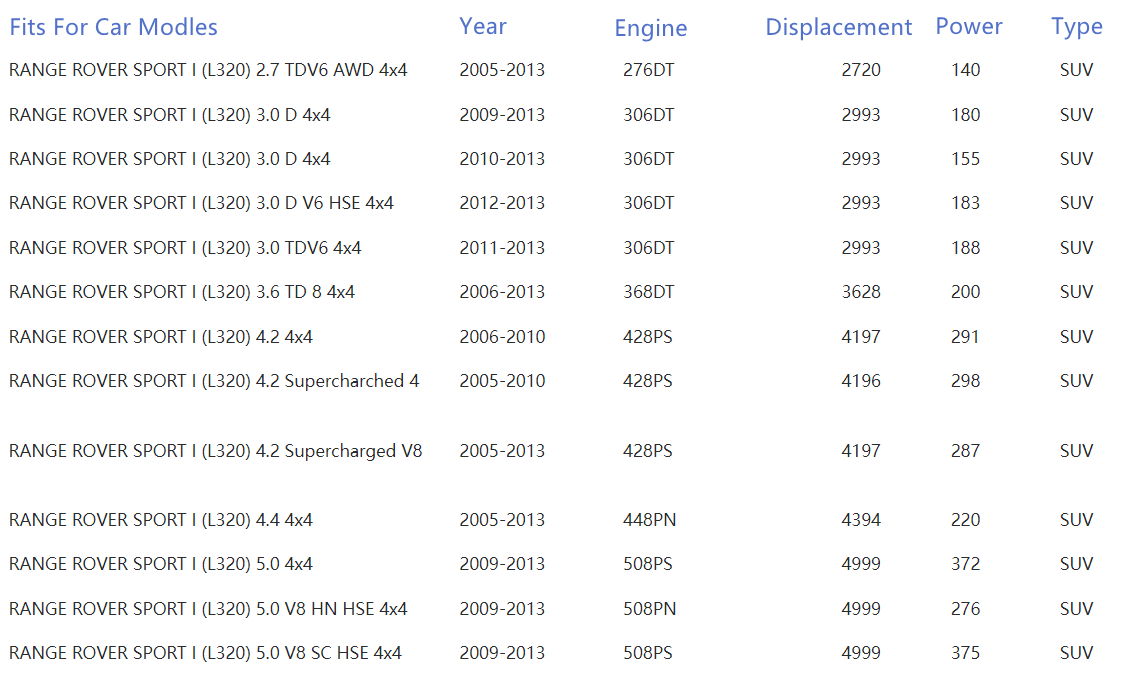Click the 3628 displacement value
This screenshot has height=683, width=1130.
click(860, 292)
